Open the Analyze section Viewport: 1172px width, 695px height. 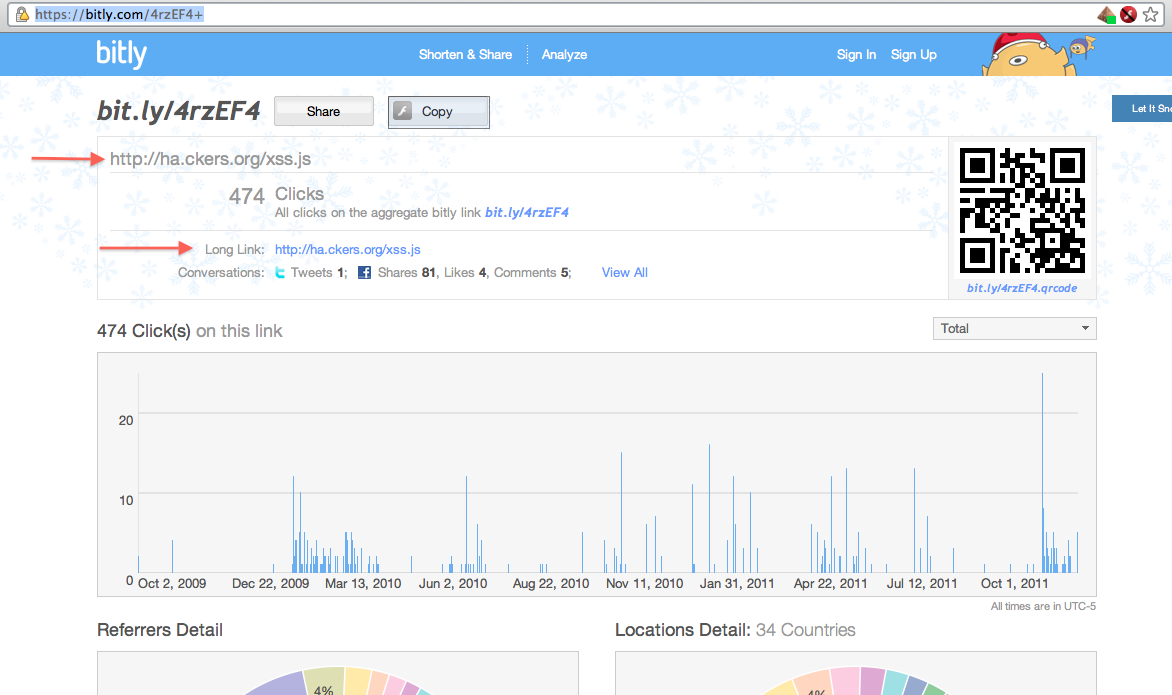[564, 55]
